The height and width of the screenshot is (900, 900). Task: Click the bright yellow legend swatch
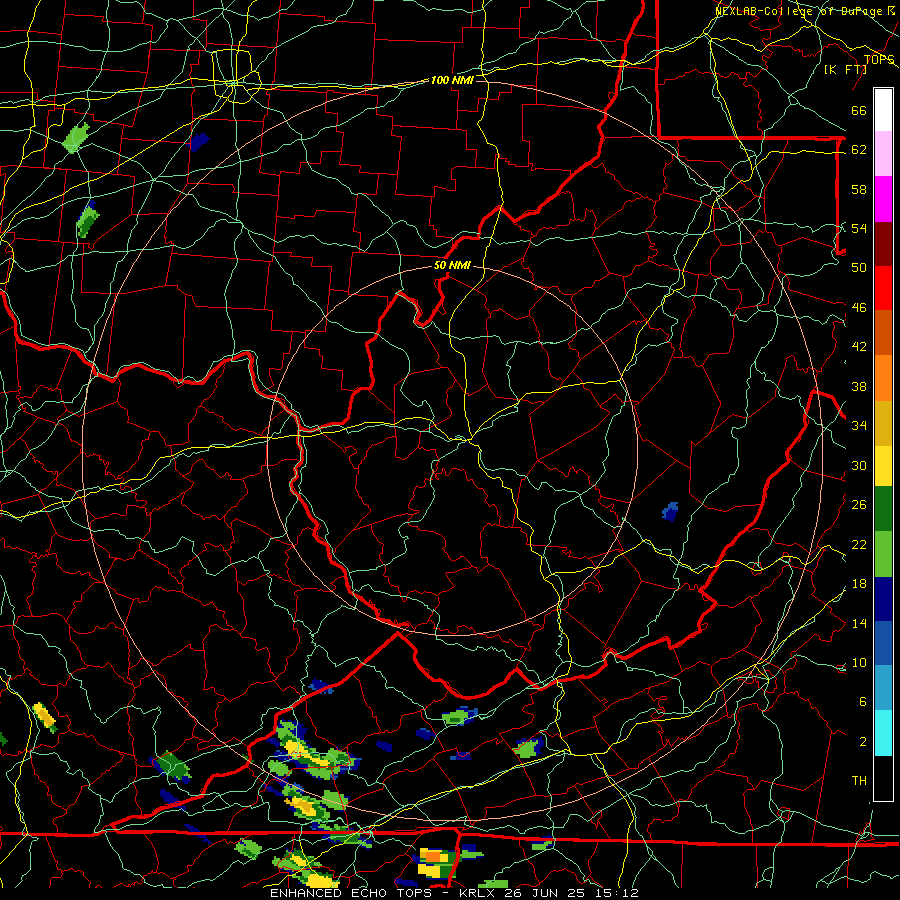coord(883,465)
